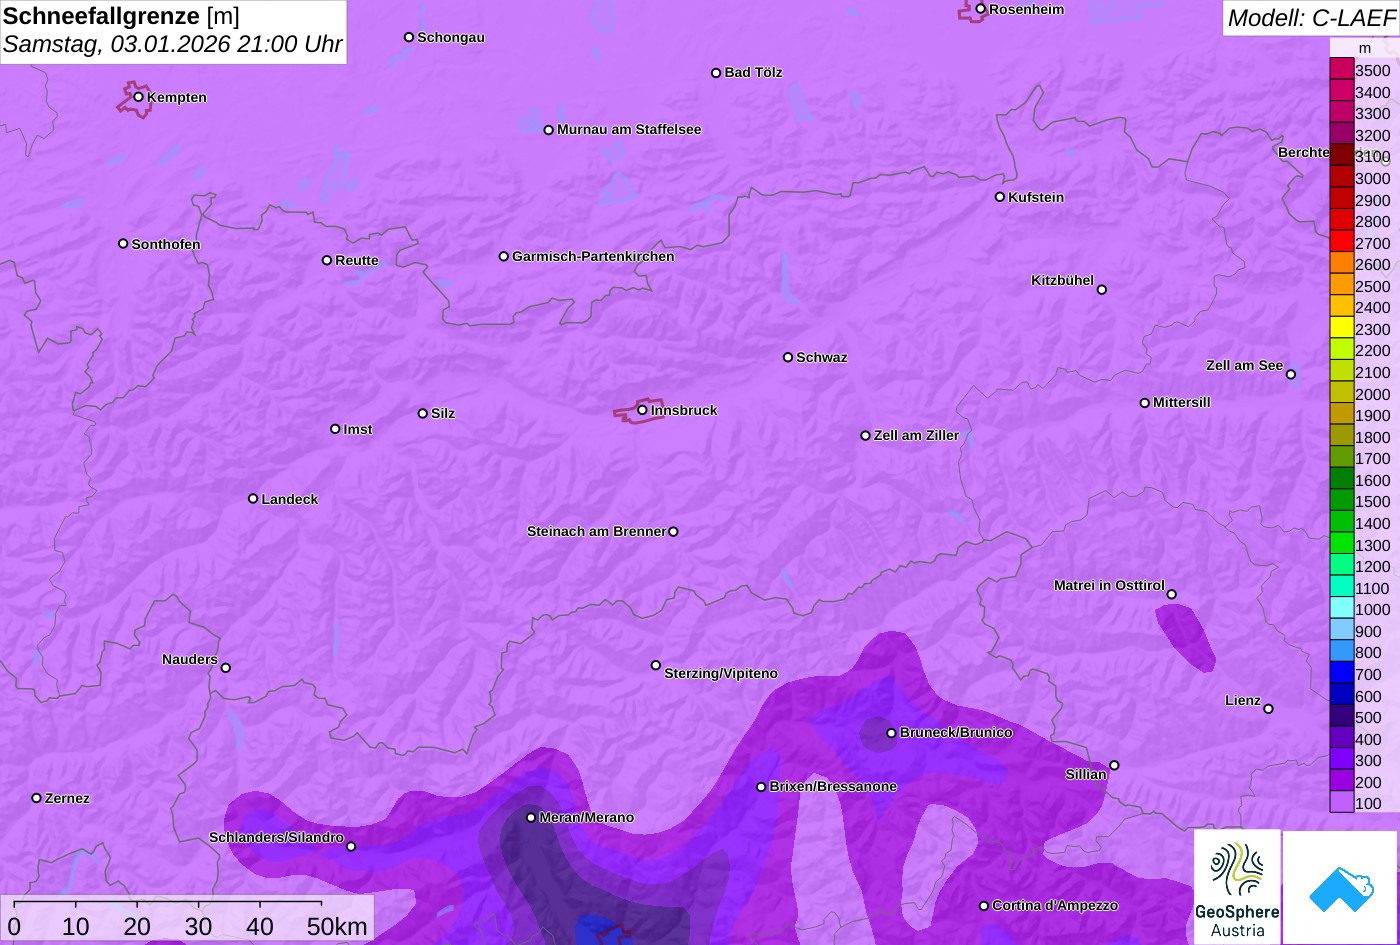The height and width of the screenshot is (945, 1400).
Task: Select the Bruneck/Brunico marker circle
Action: 891,733
